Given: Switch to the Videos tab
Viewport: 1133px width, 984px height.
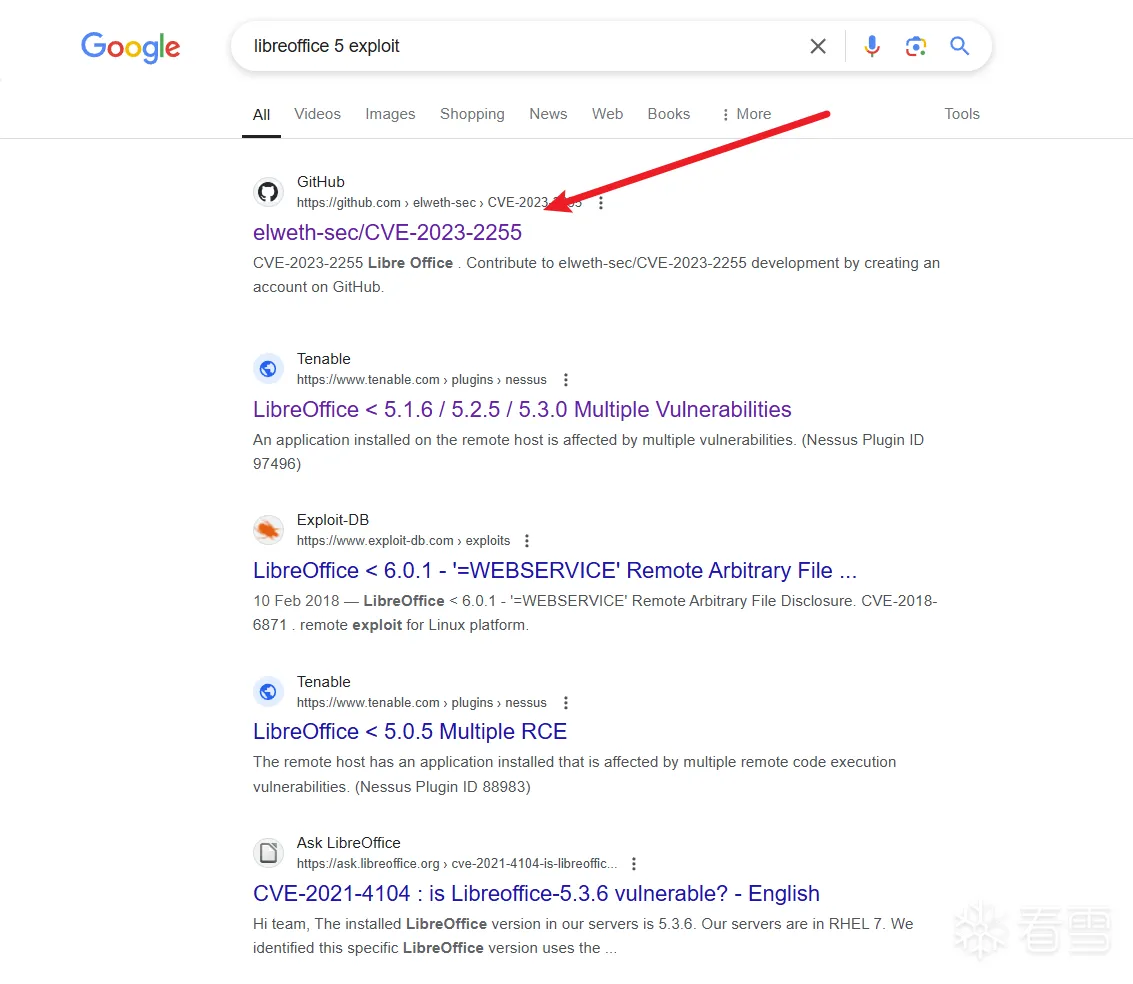Looking at the screenshot, I should 318,114.
